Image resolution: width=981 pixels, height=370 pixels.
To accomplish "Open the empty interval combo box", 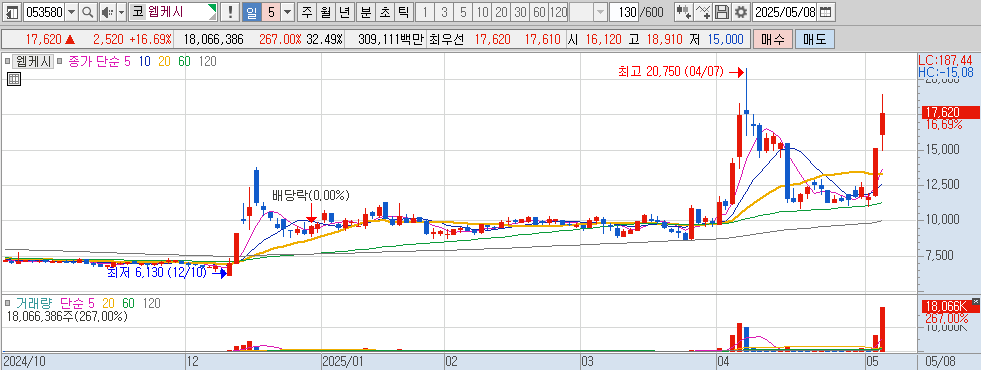I will pyautogui.click(x=589, y=12).
